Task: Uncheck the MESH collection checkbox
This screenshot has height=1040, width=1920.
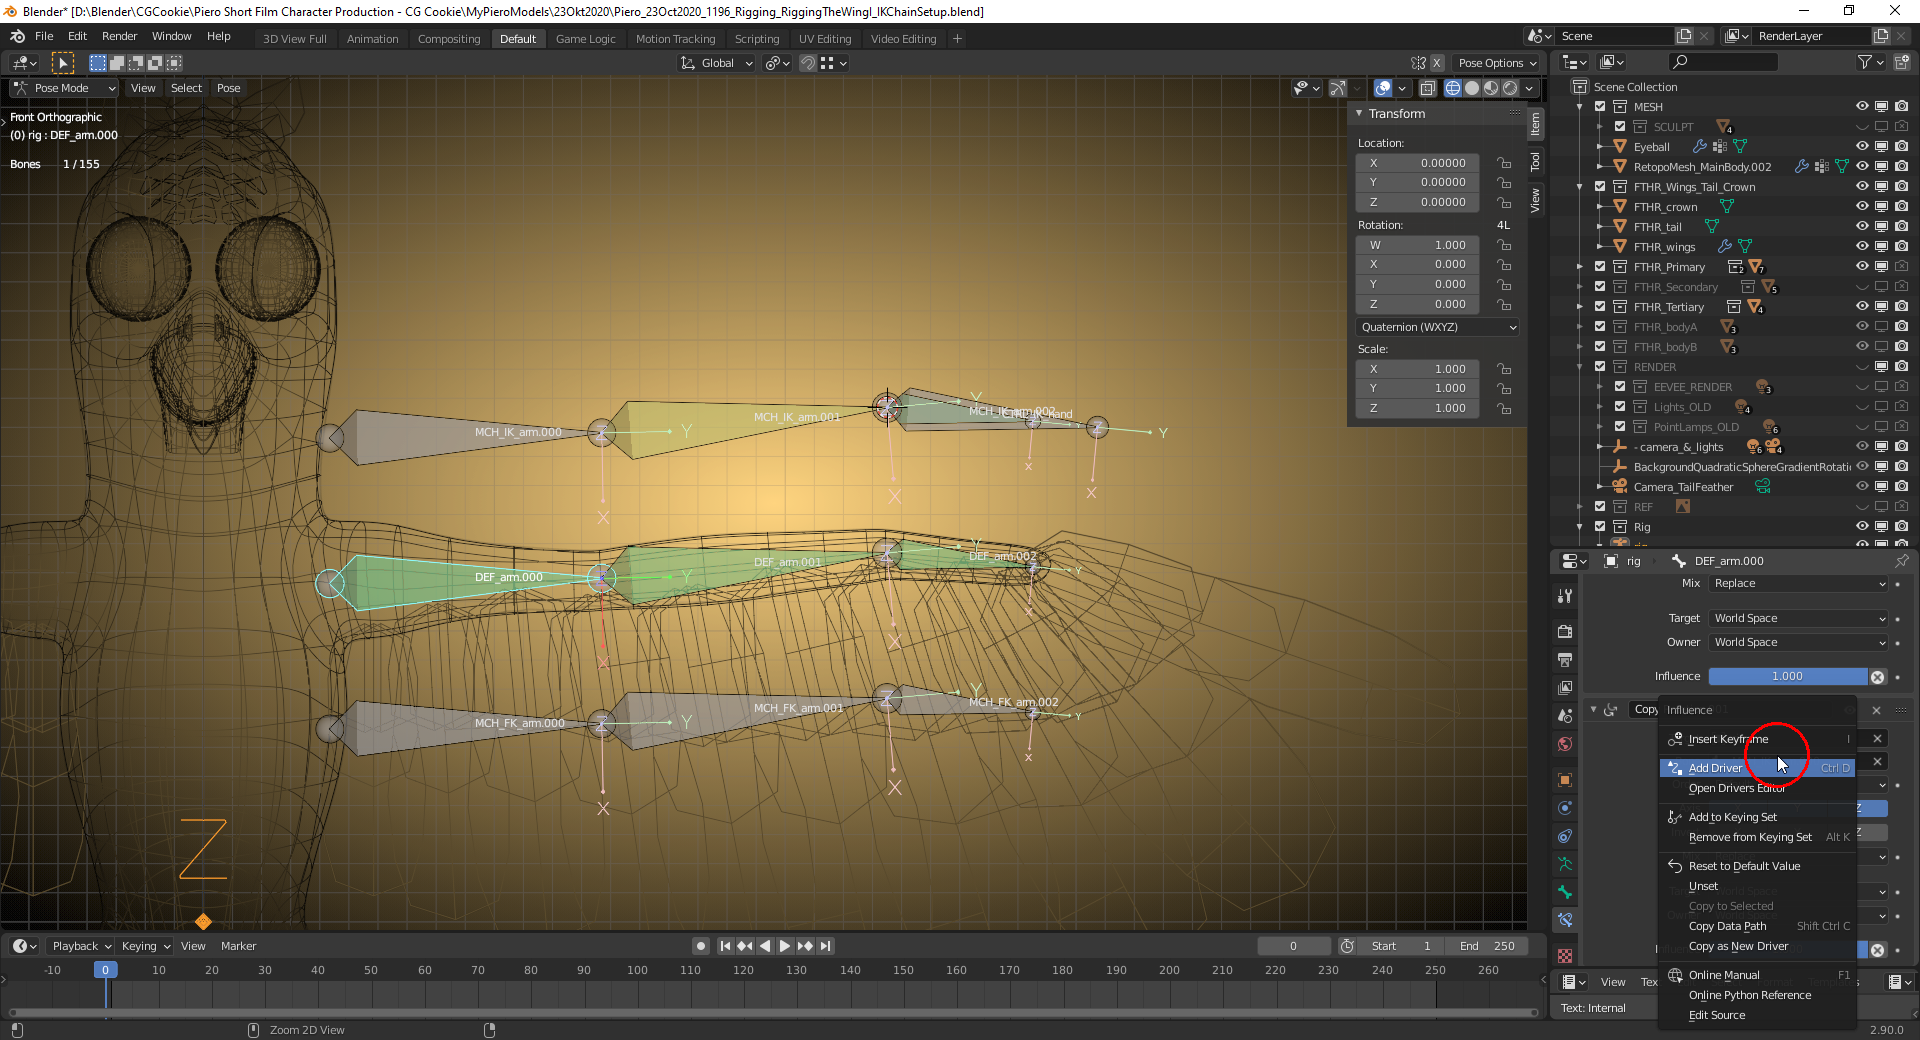Action: pos(1598,106)
